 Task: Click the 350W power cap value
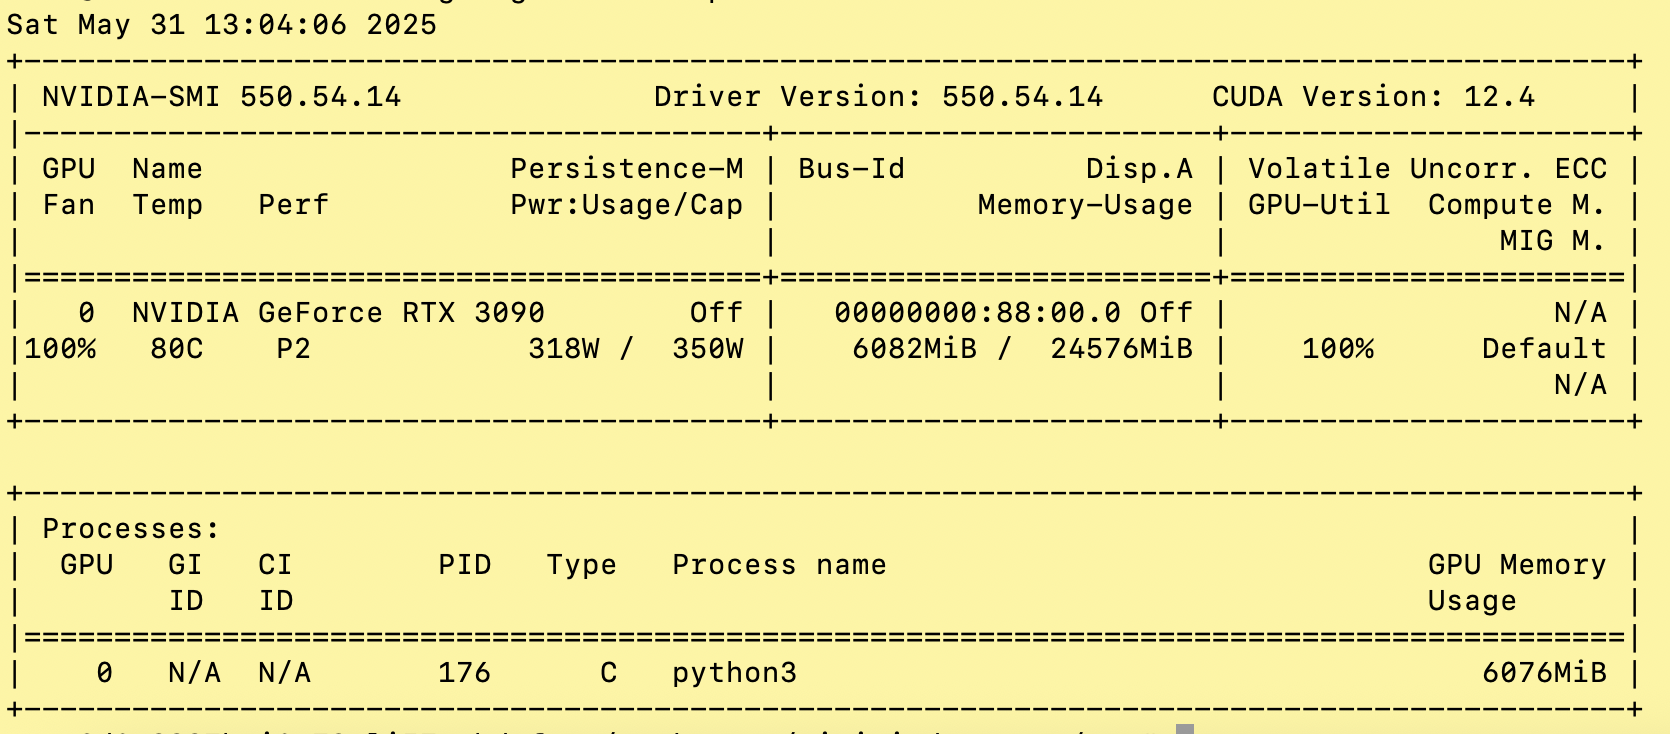point(708,349)
